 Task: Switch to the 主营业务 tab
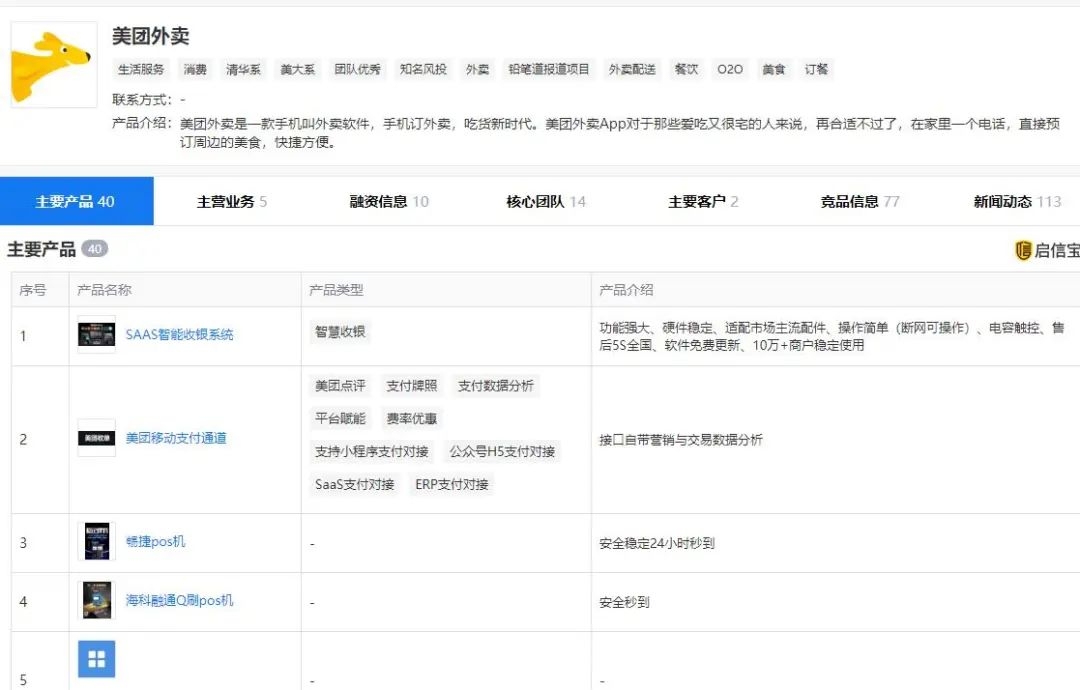tap(231, 201)
